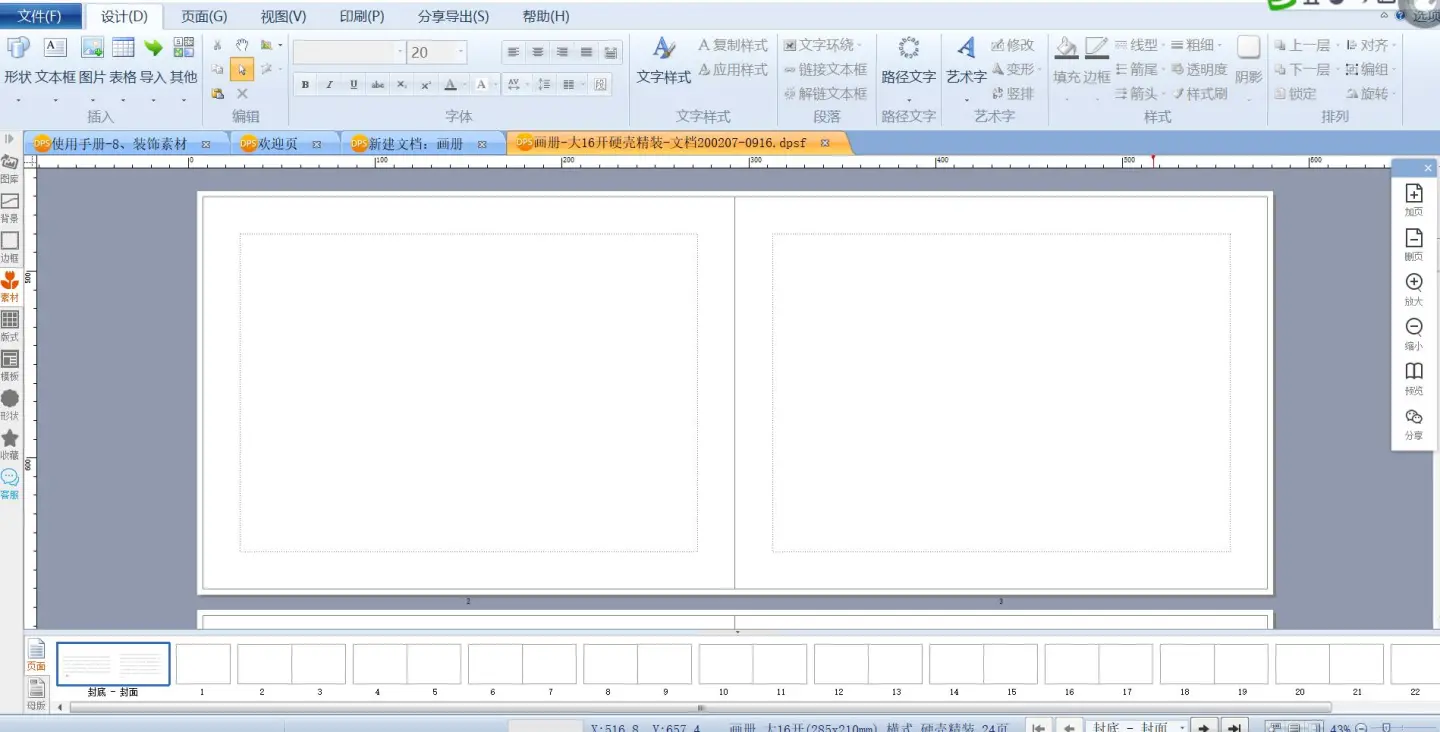
Task: Click the 预览 preview icon
Action: (1413, 377)
